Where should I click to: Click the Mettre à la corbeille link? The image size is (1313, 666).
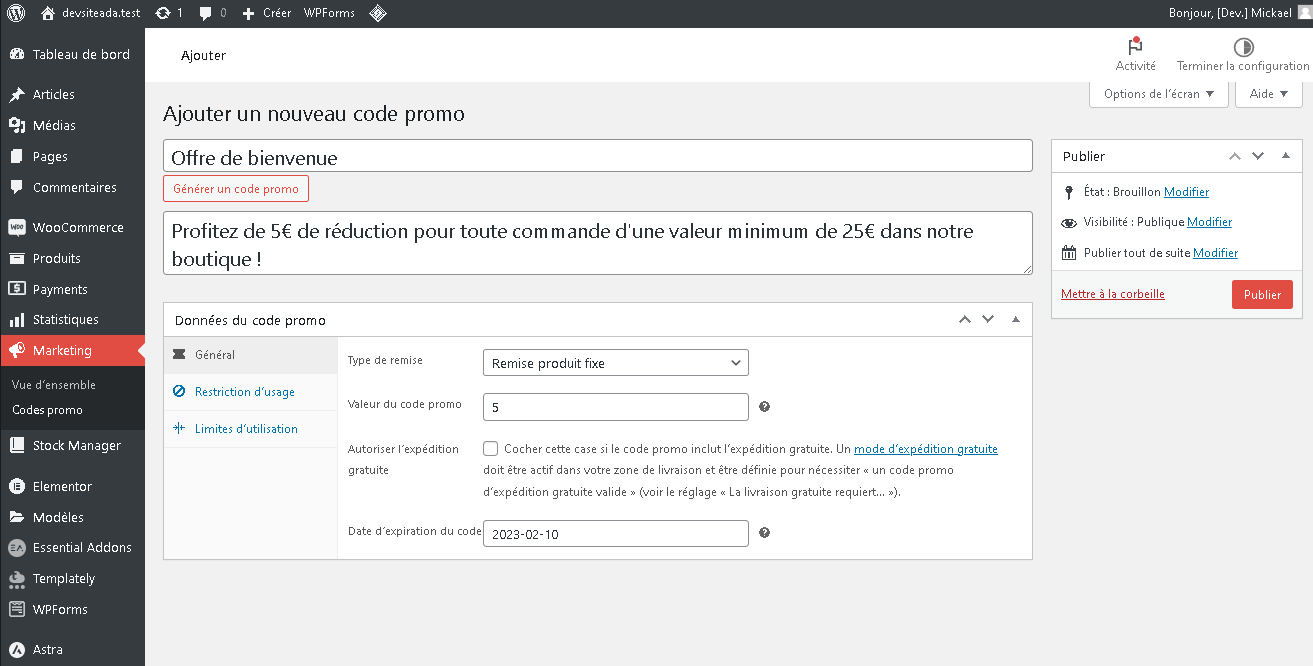pos(1112,294)
